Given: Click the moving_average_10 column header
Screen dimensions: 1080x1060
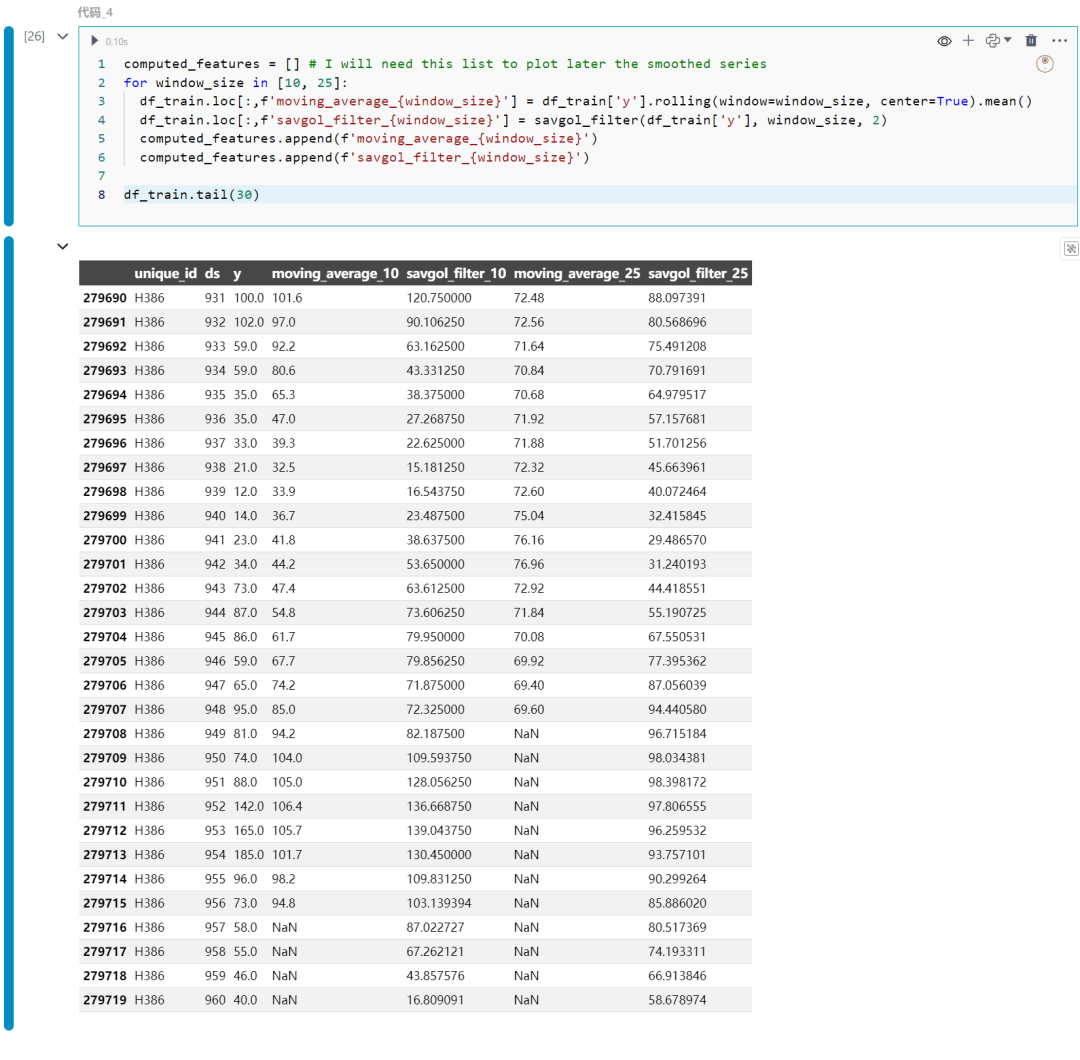Looking at the screenshot, I should coord(335,274).
